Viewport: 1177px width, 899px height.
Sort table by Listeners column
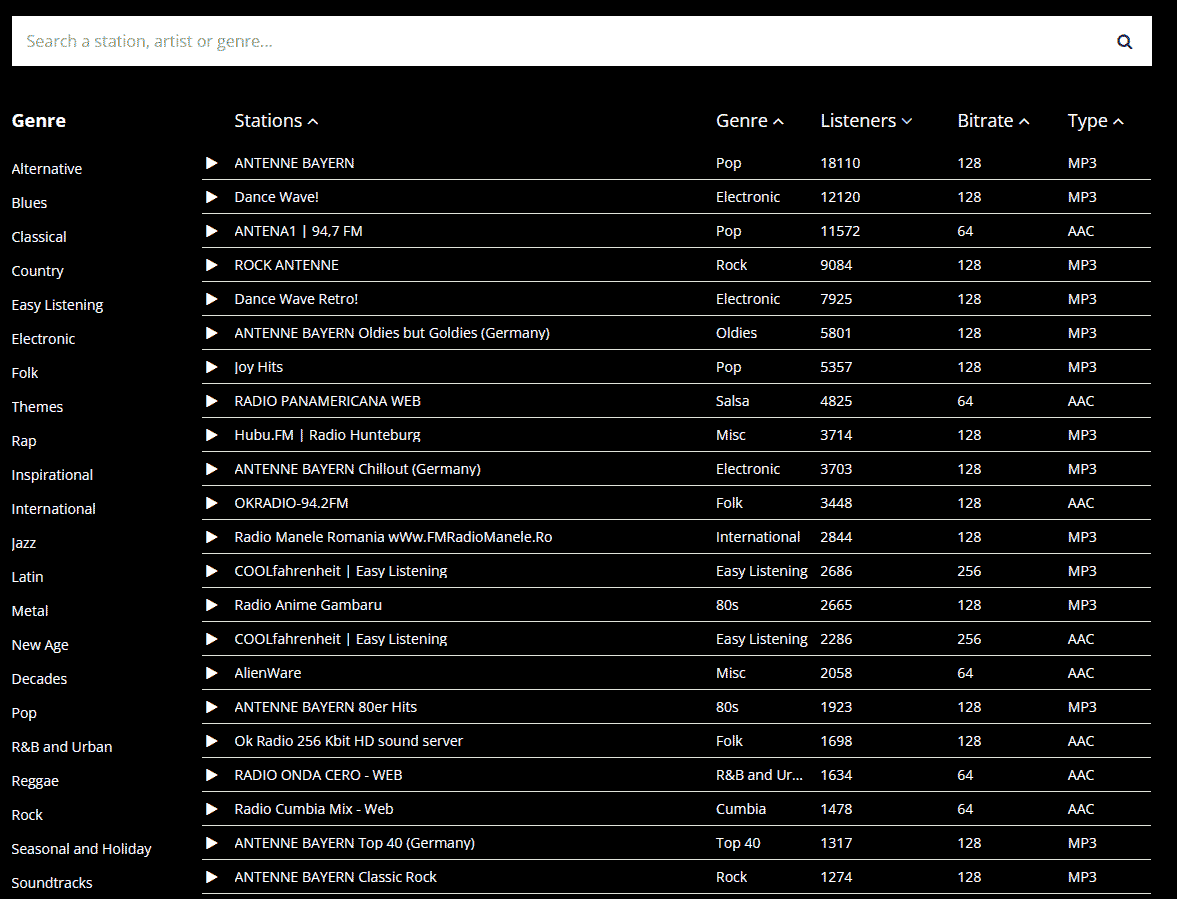pyautogui.click(x=866, y=121)
